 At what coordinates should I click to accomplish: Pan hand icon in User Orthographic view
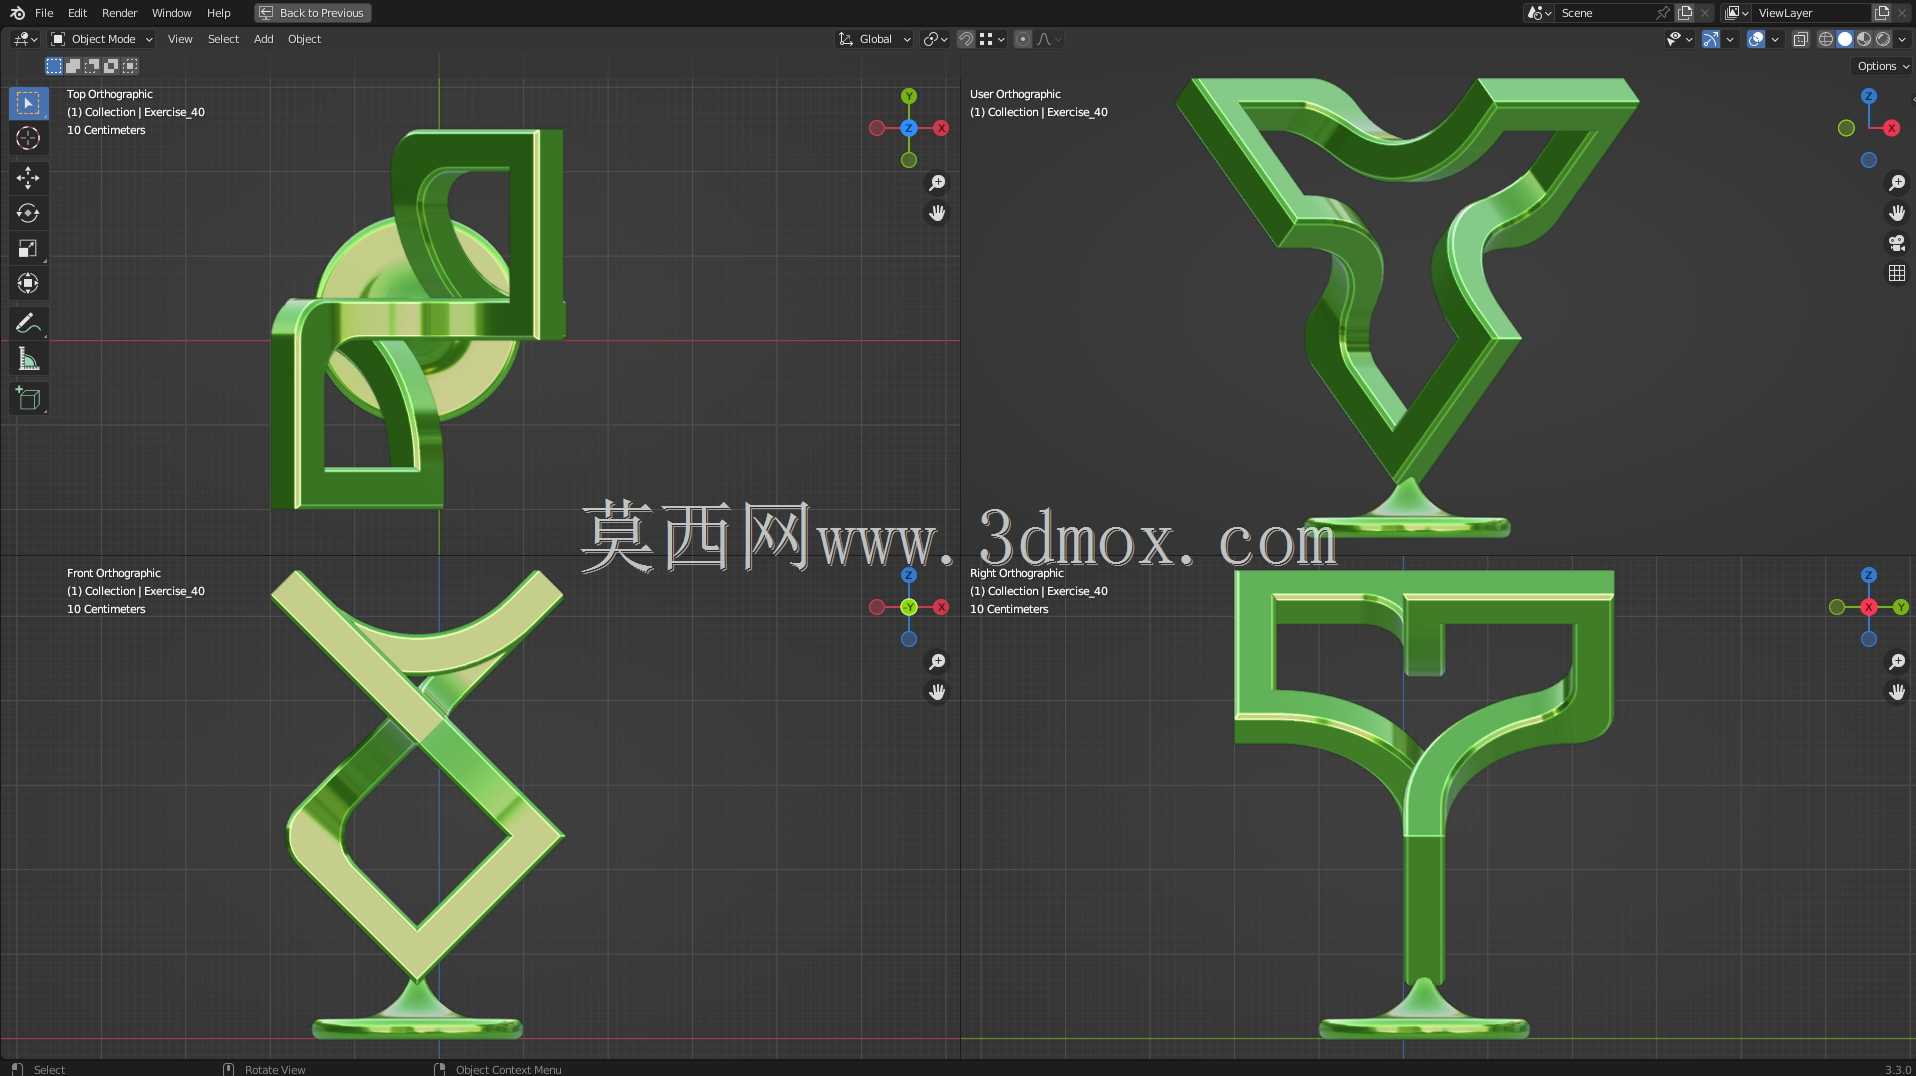pyautogui.click(x=1896, y=213)
